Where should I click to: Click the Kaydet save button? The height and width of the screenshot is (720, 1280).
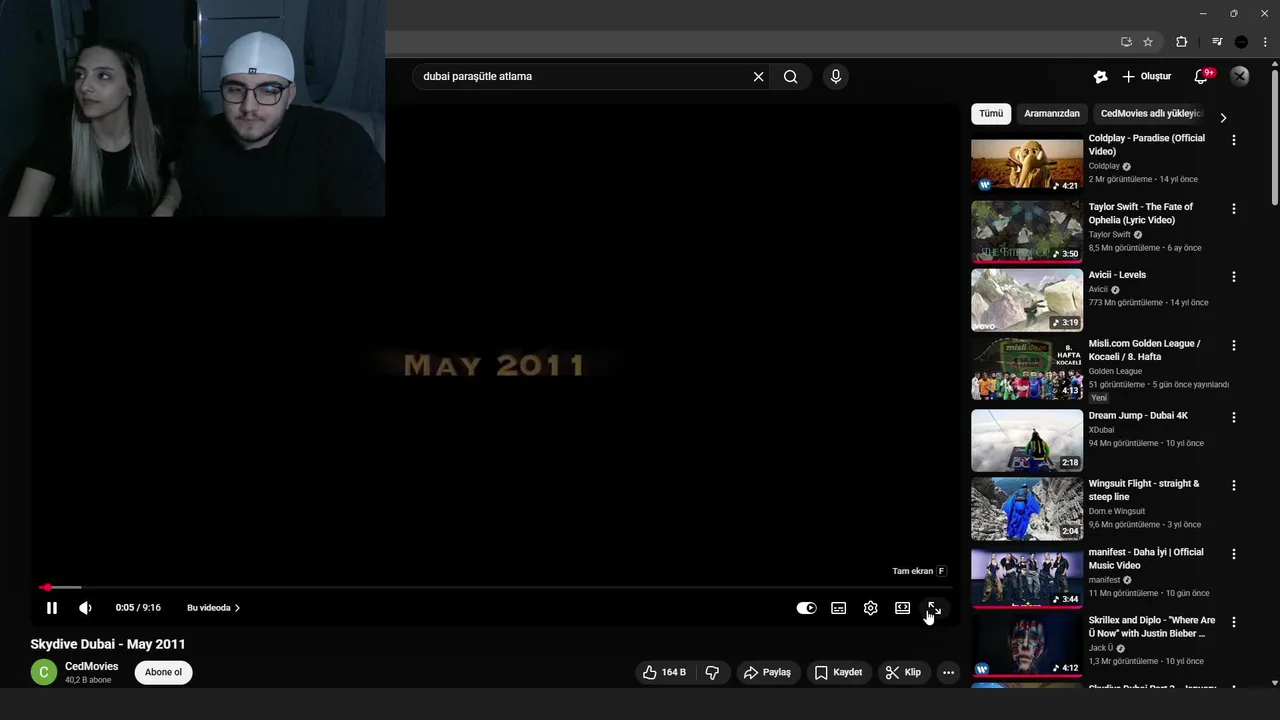click(838, 672)
